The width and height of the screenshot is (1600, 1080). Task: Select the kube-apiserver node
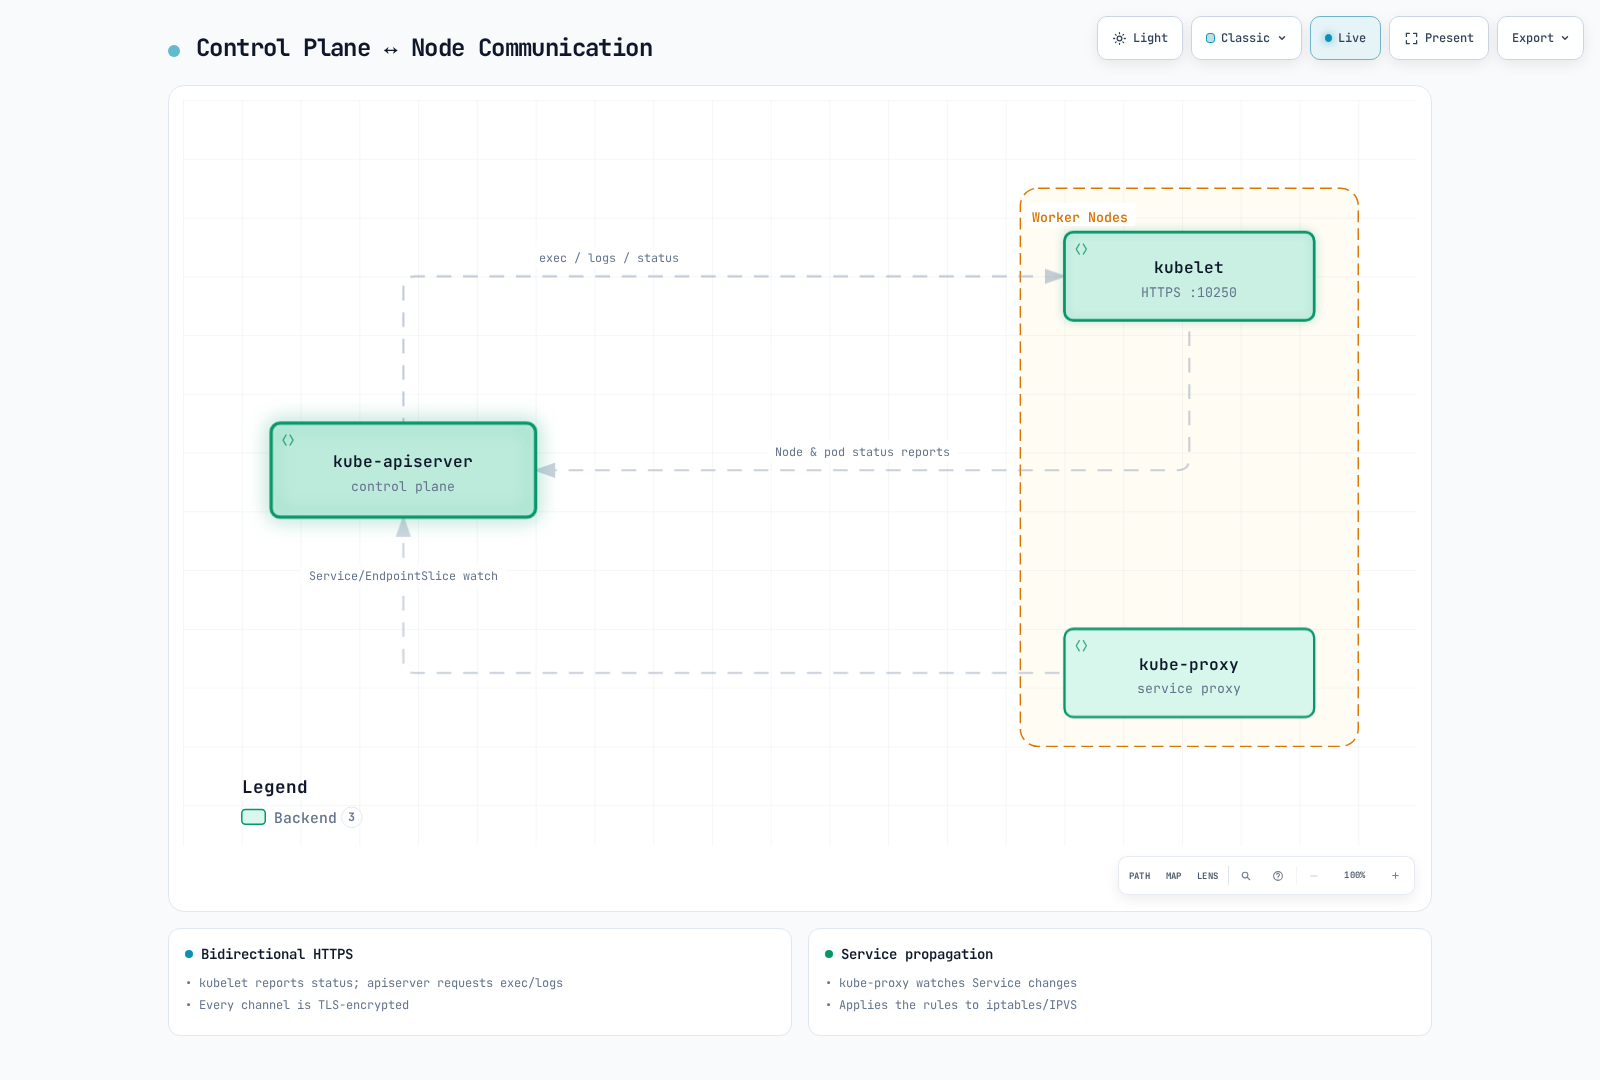tap(403, 470)
